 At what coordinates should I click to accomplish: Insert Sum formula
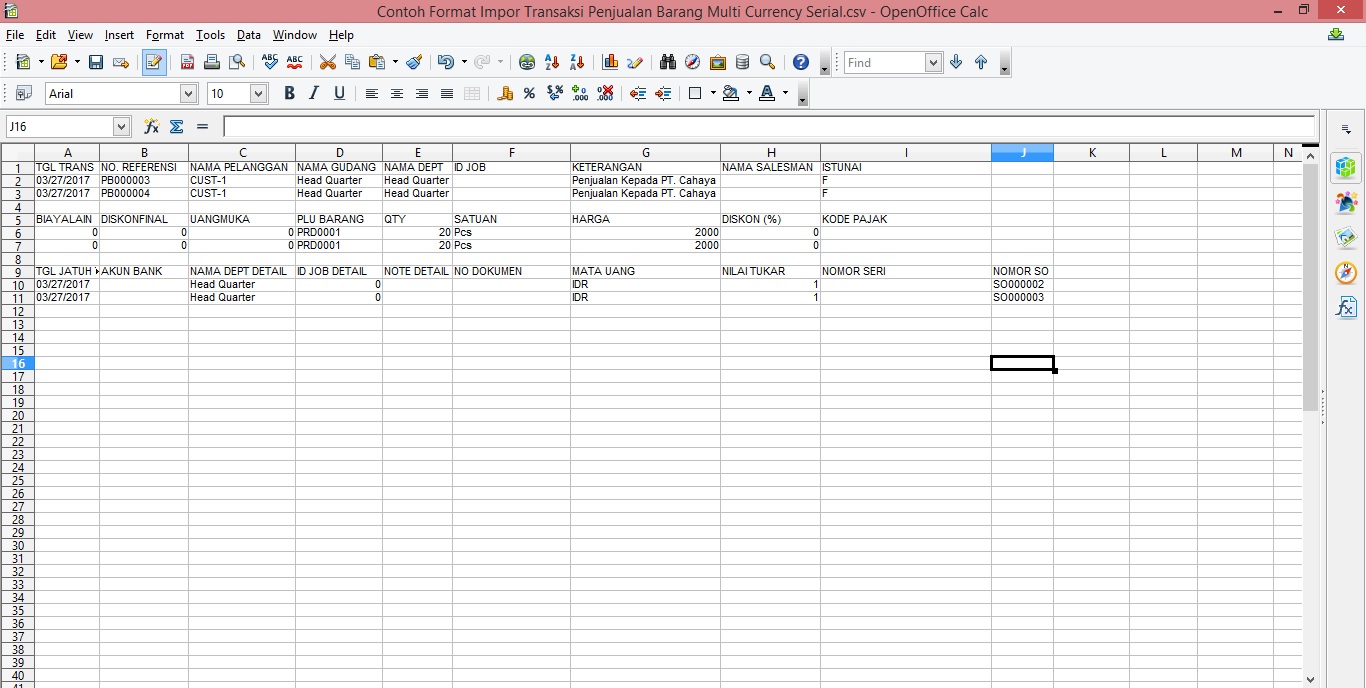coord(176,126)
